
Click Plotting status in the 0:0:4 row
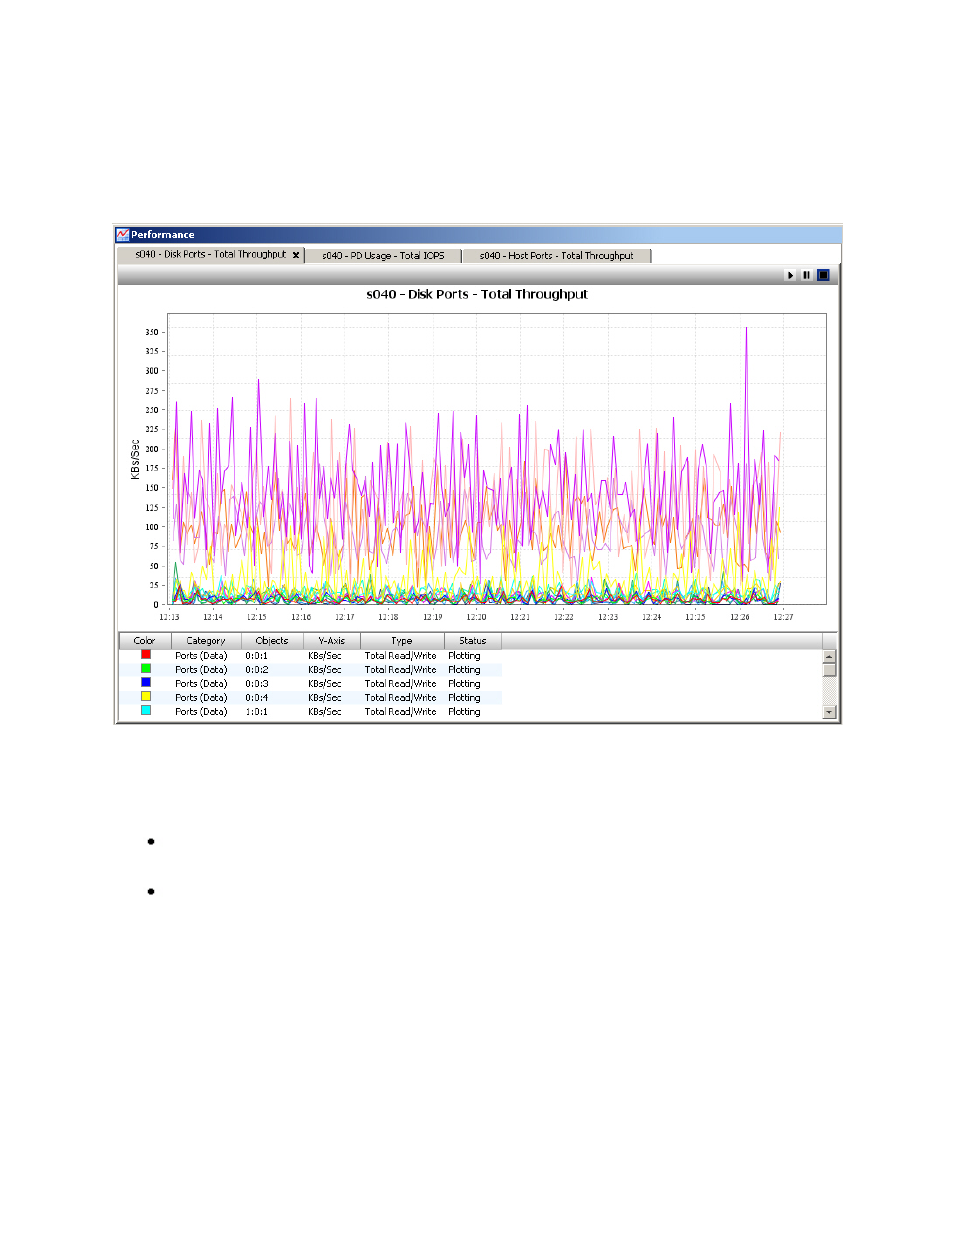(464, 698)
